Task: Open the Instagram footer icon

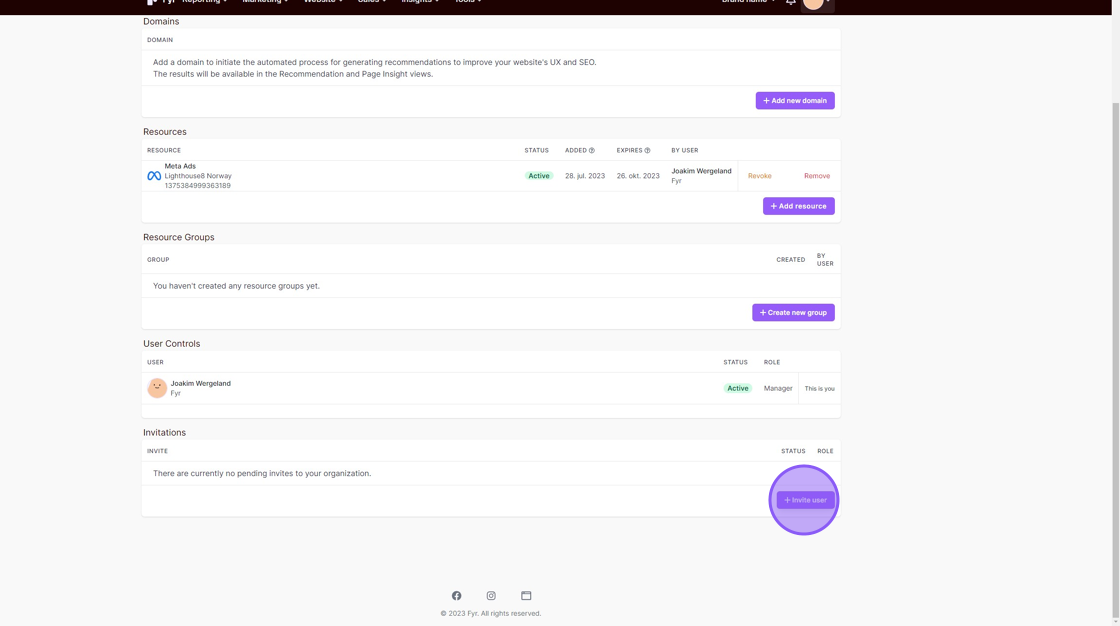Action: coord(491,596)
